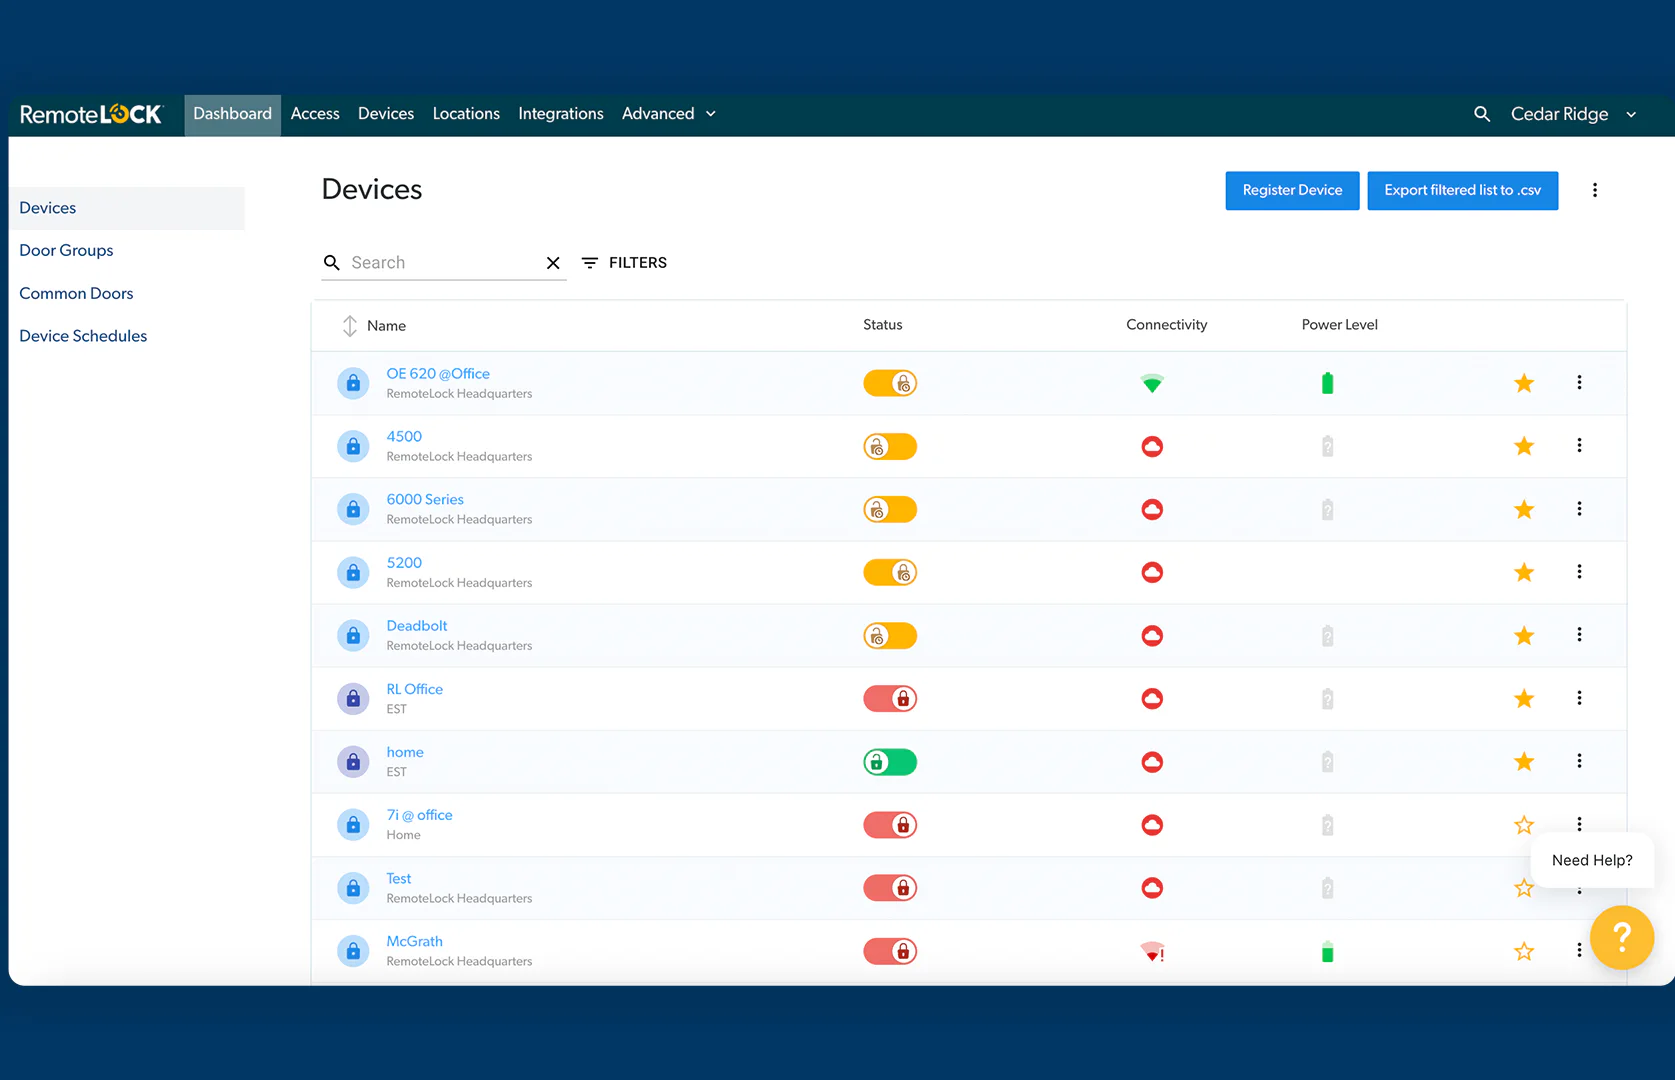Click the offline cloud icon for Test
1675x1080 pixels.
coord(1152,888)
